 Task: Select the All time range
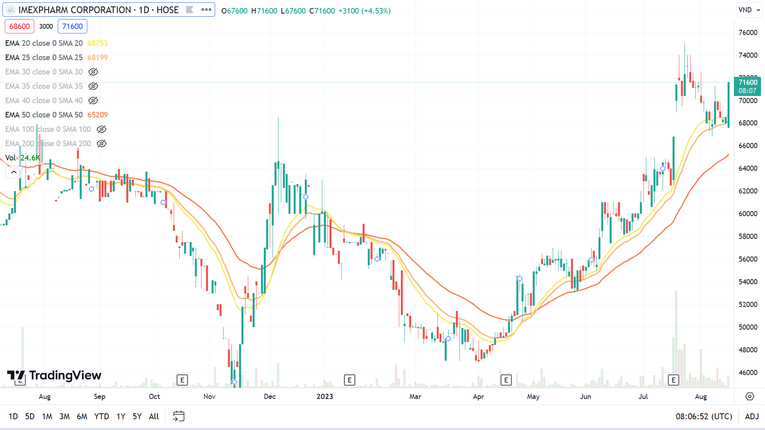tap(154, 416)
